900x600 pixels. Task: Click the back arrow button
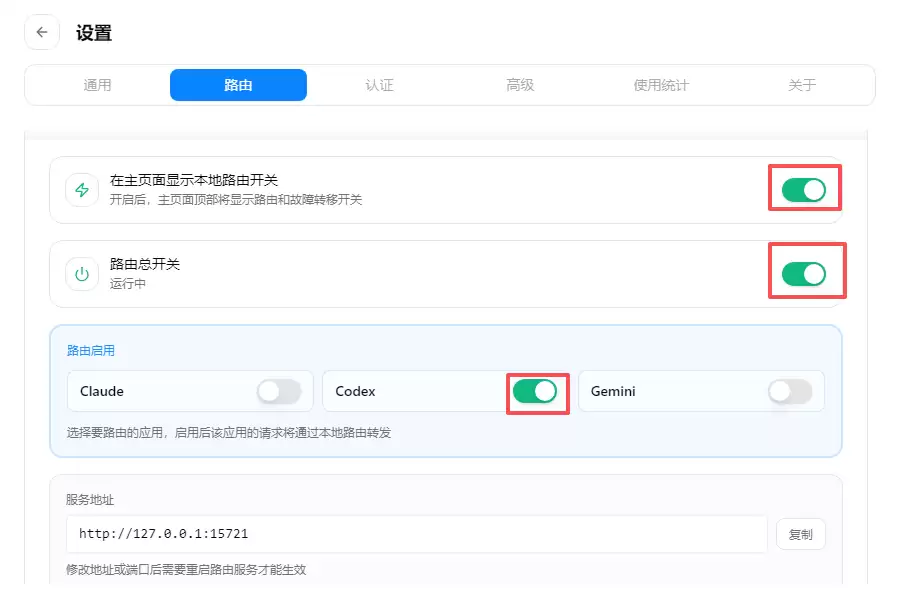point(42,32)
